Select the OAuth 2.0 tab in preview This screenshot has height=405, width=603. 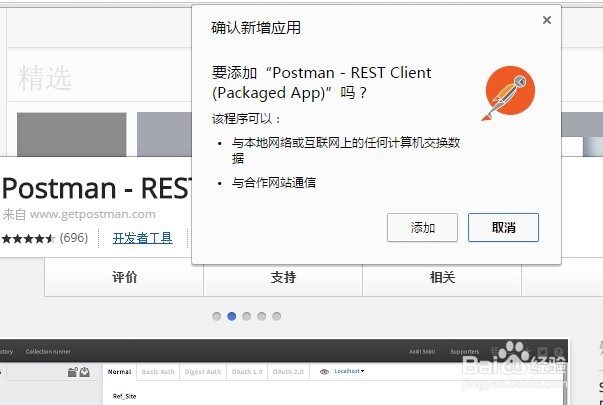tap(288, 372)
